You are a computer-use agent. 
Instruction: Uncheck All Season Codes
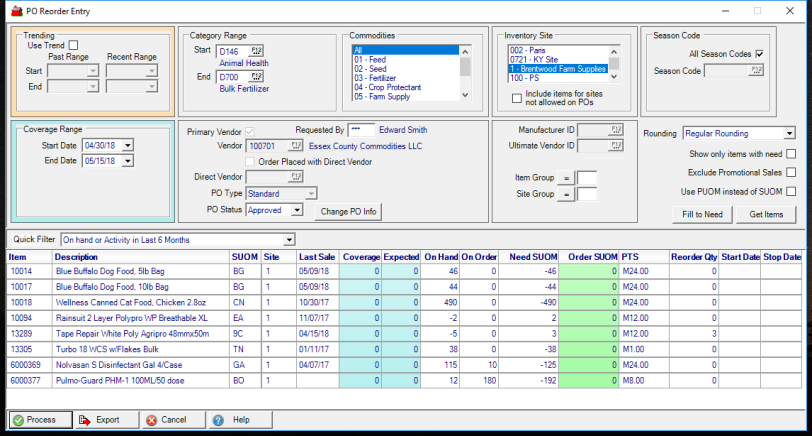(x=760, y=53)
